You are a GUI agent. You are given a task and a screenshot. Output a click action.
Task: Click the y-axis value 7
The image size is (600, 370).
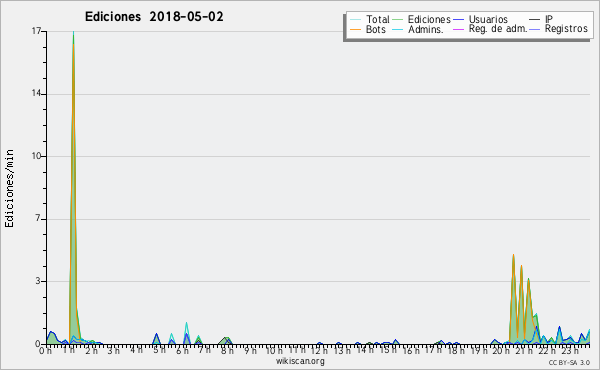pos(38,218)
